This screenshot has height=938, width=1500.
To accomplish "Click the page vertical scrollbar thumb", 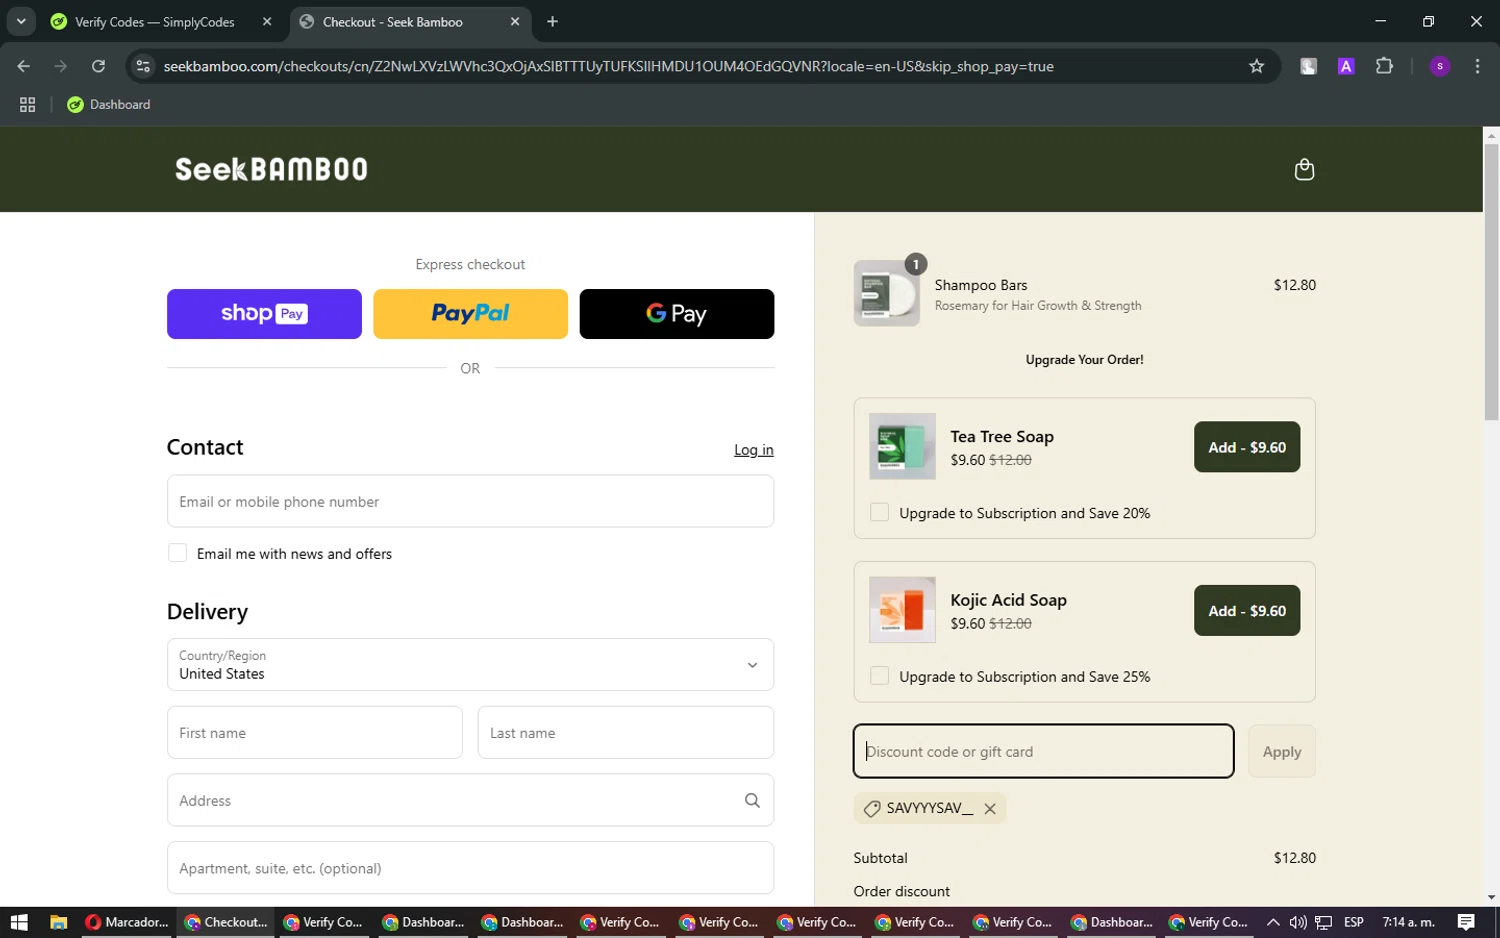I will 1491,282.
